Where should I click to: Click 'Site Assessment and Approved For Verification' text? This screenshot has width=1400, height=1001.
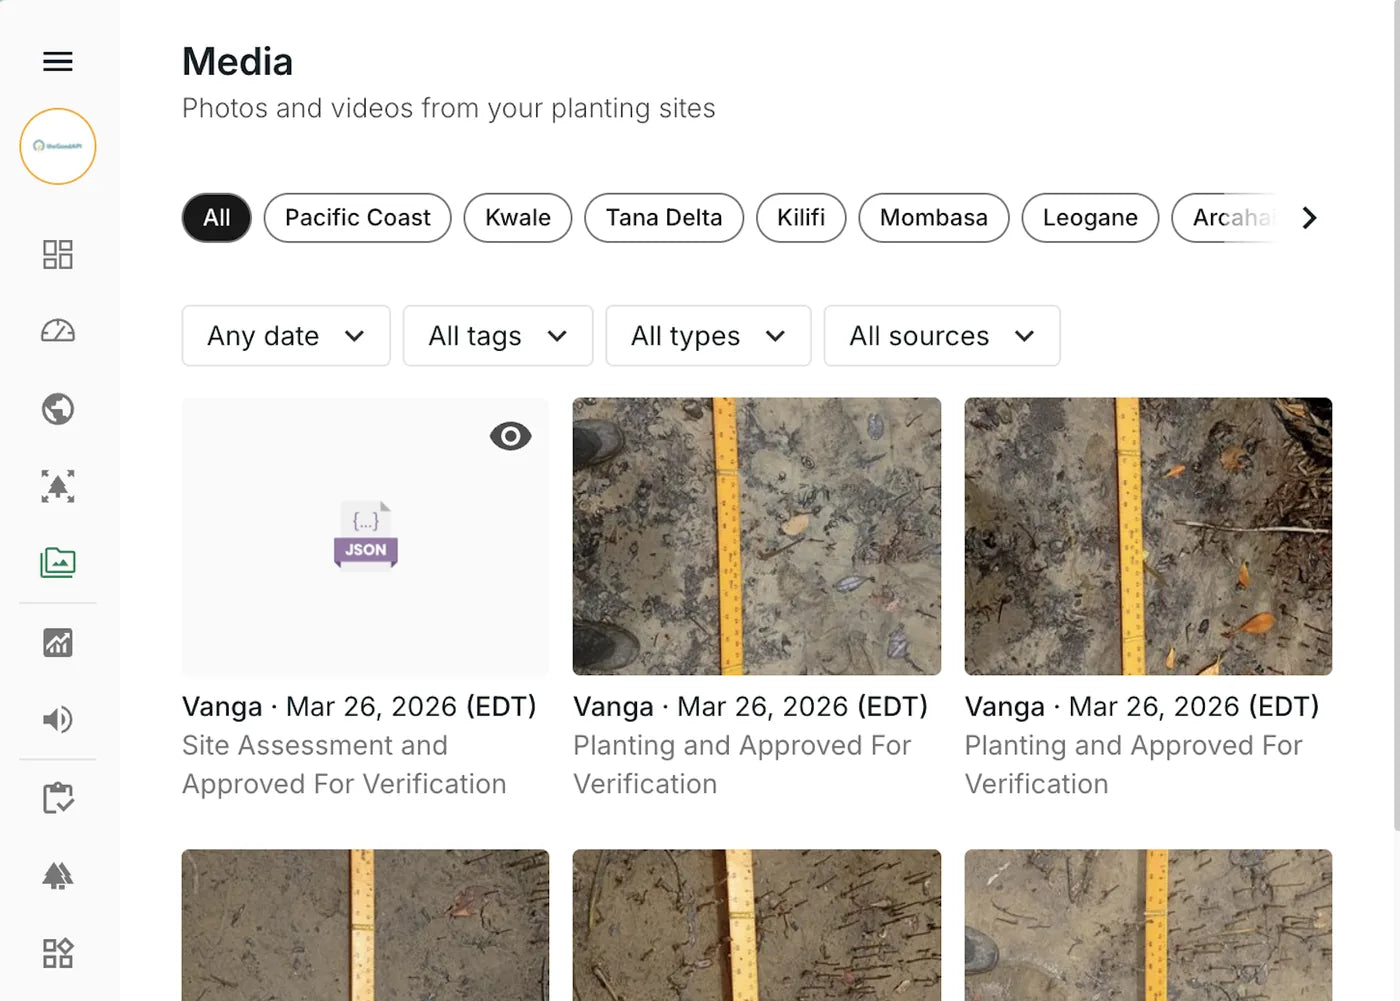[x=344, y=765]
